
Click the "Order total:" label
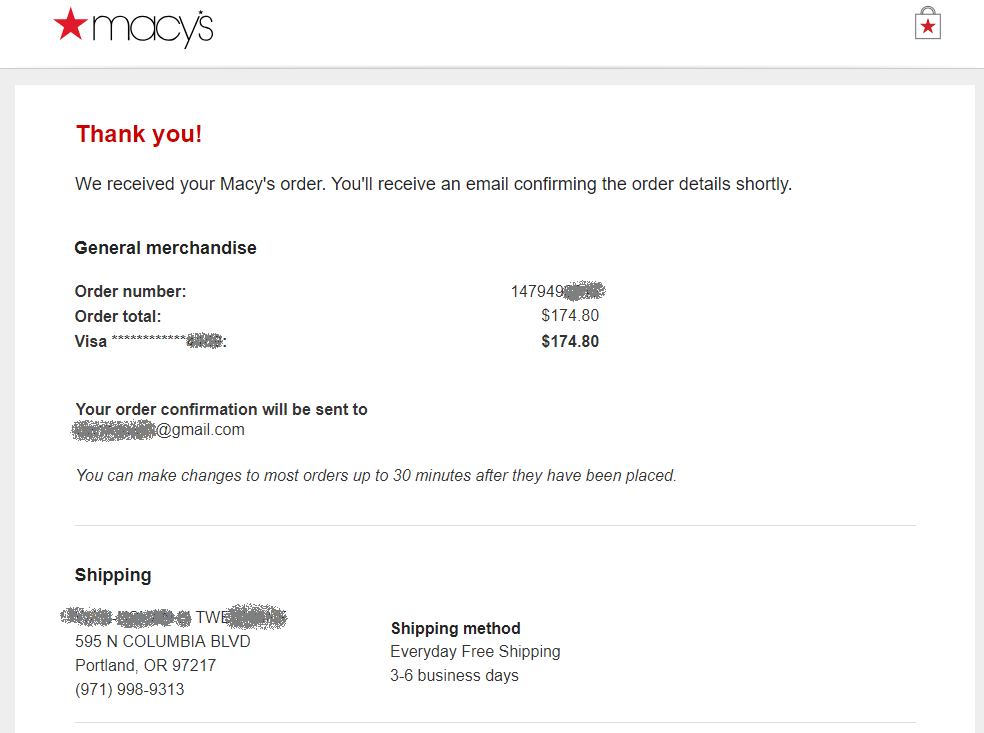[x=117, y=317]
